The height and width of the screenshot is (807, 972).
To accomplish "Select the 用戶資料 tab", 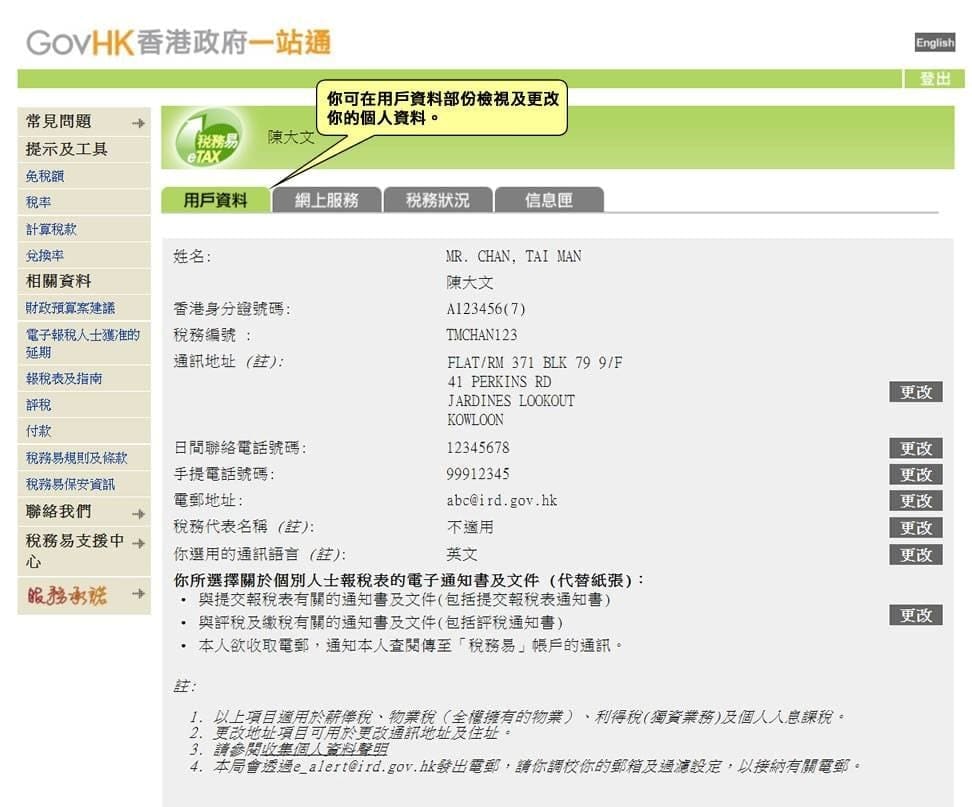I will 215,200.
